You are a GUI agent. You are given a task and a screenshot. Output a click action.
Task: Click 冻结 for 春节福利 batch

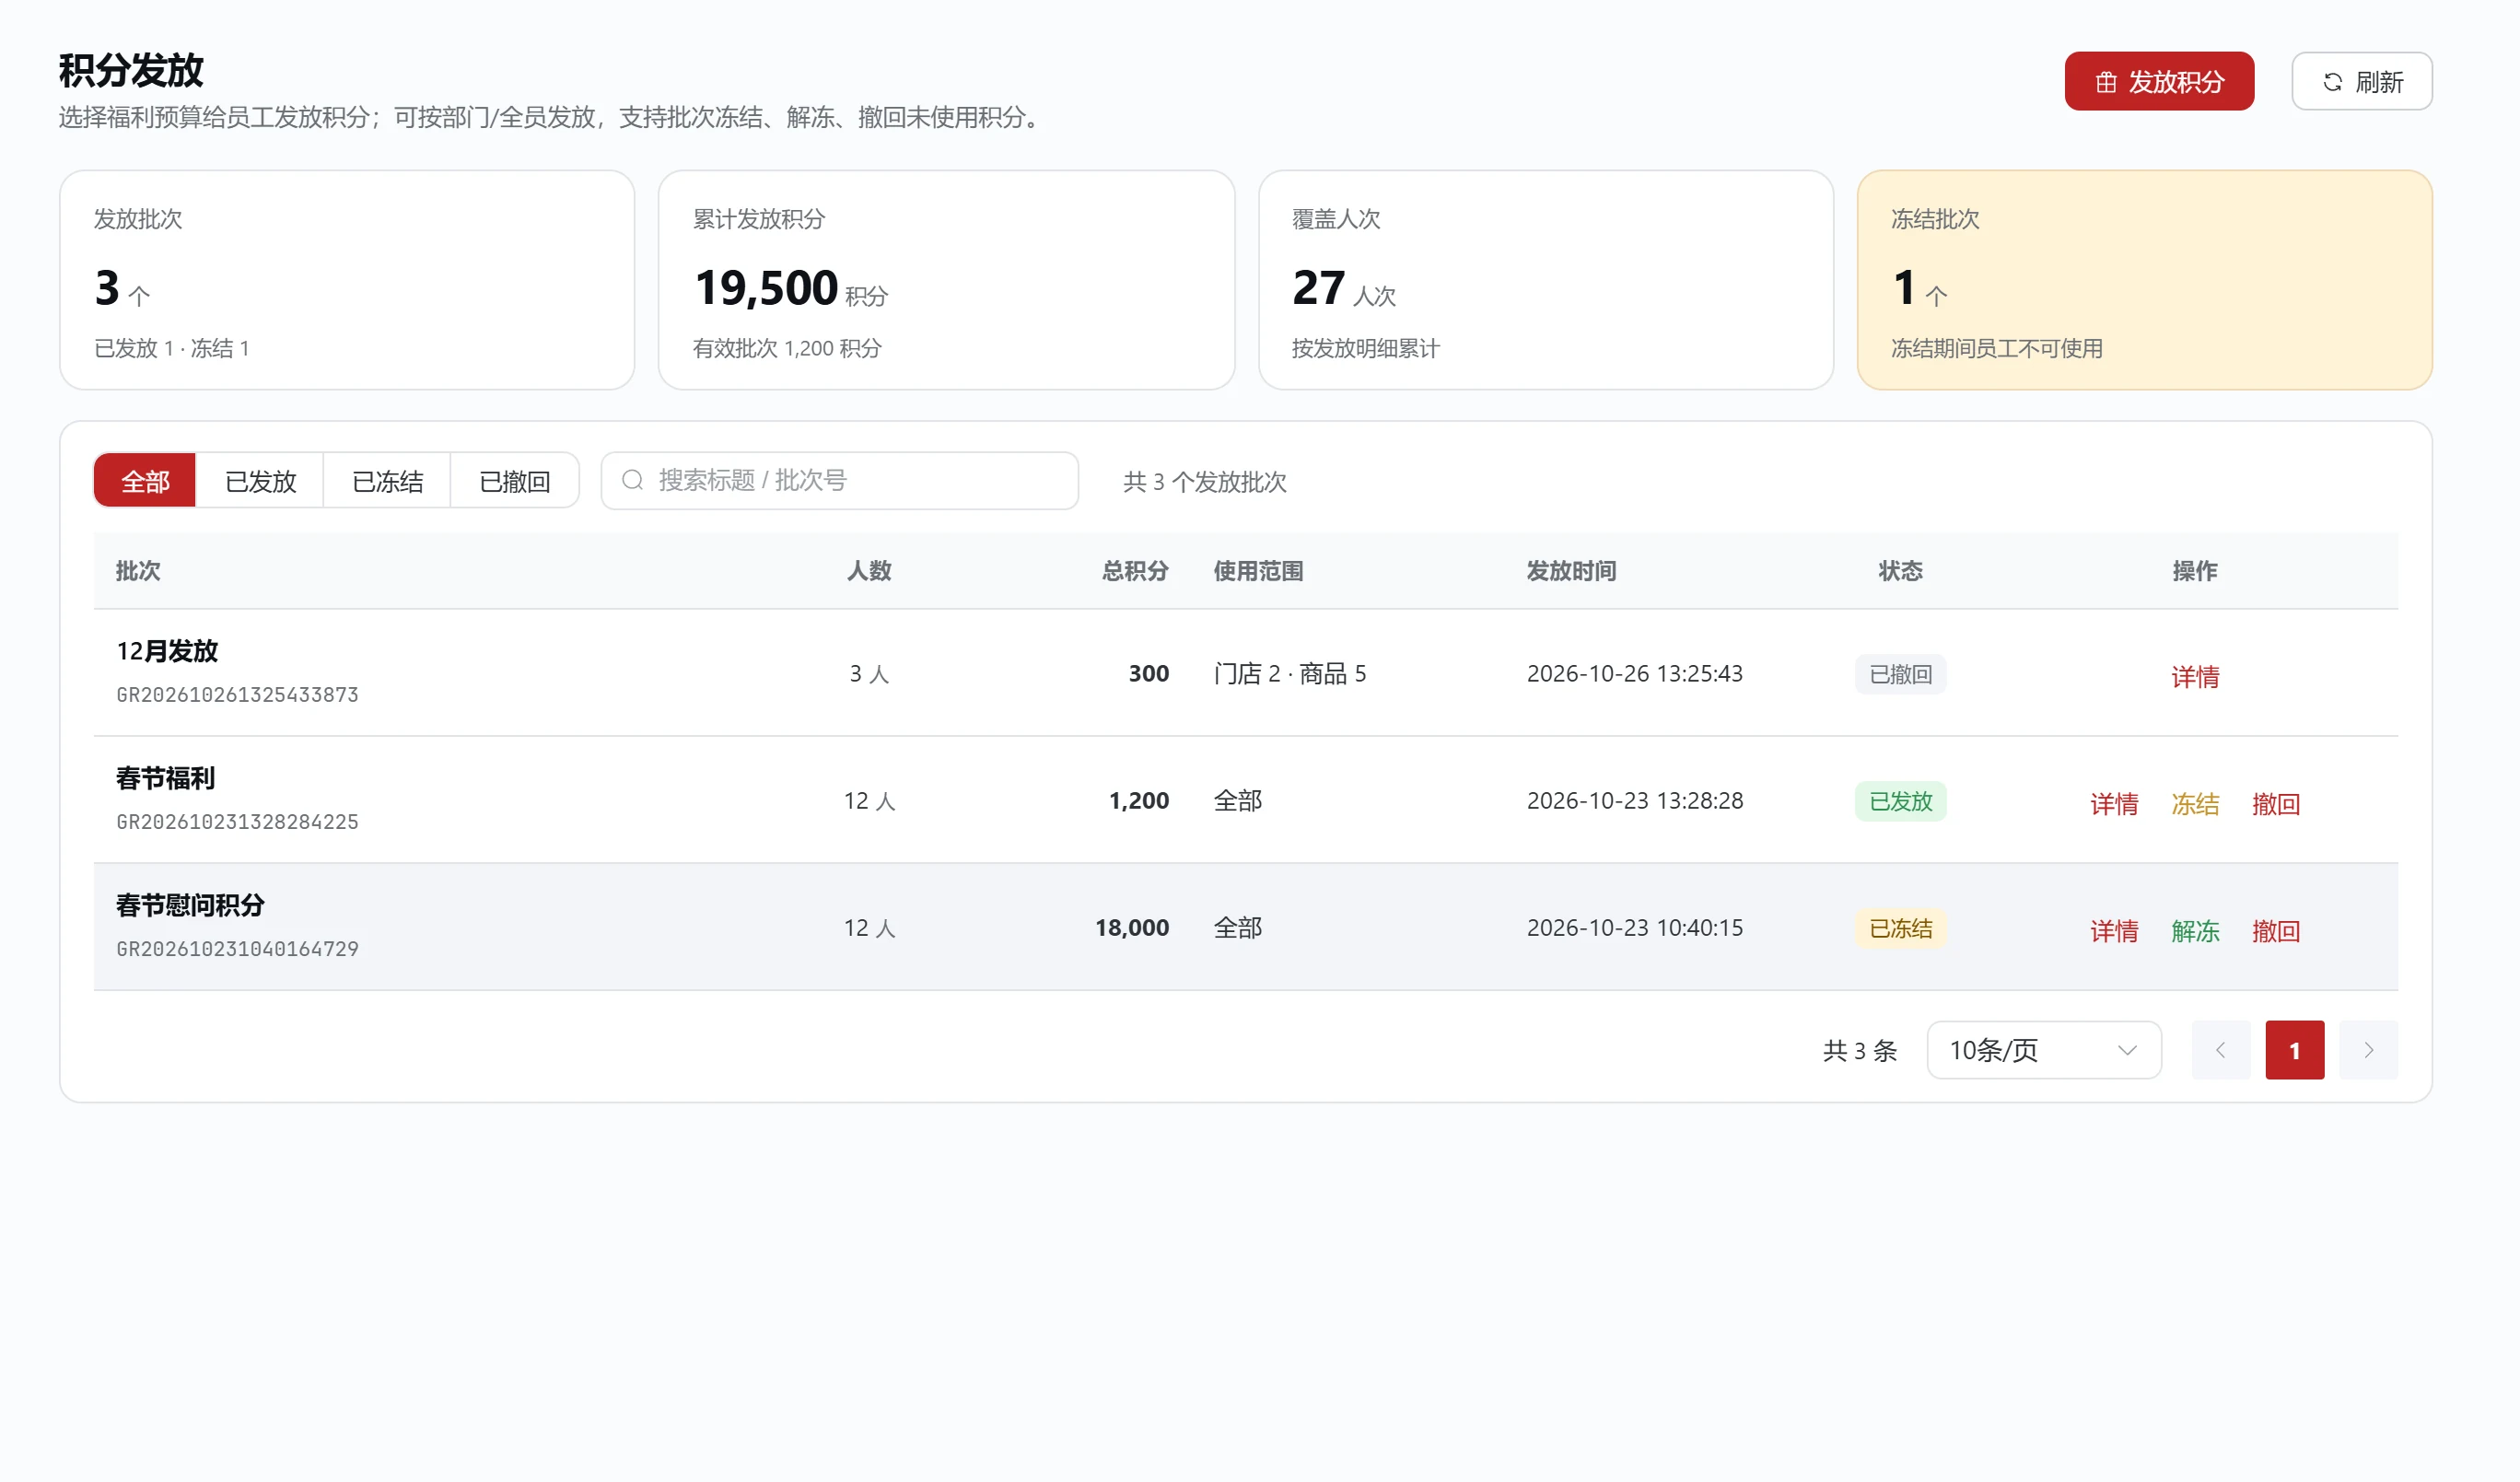click(x=2194, y=804)
